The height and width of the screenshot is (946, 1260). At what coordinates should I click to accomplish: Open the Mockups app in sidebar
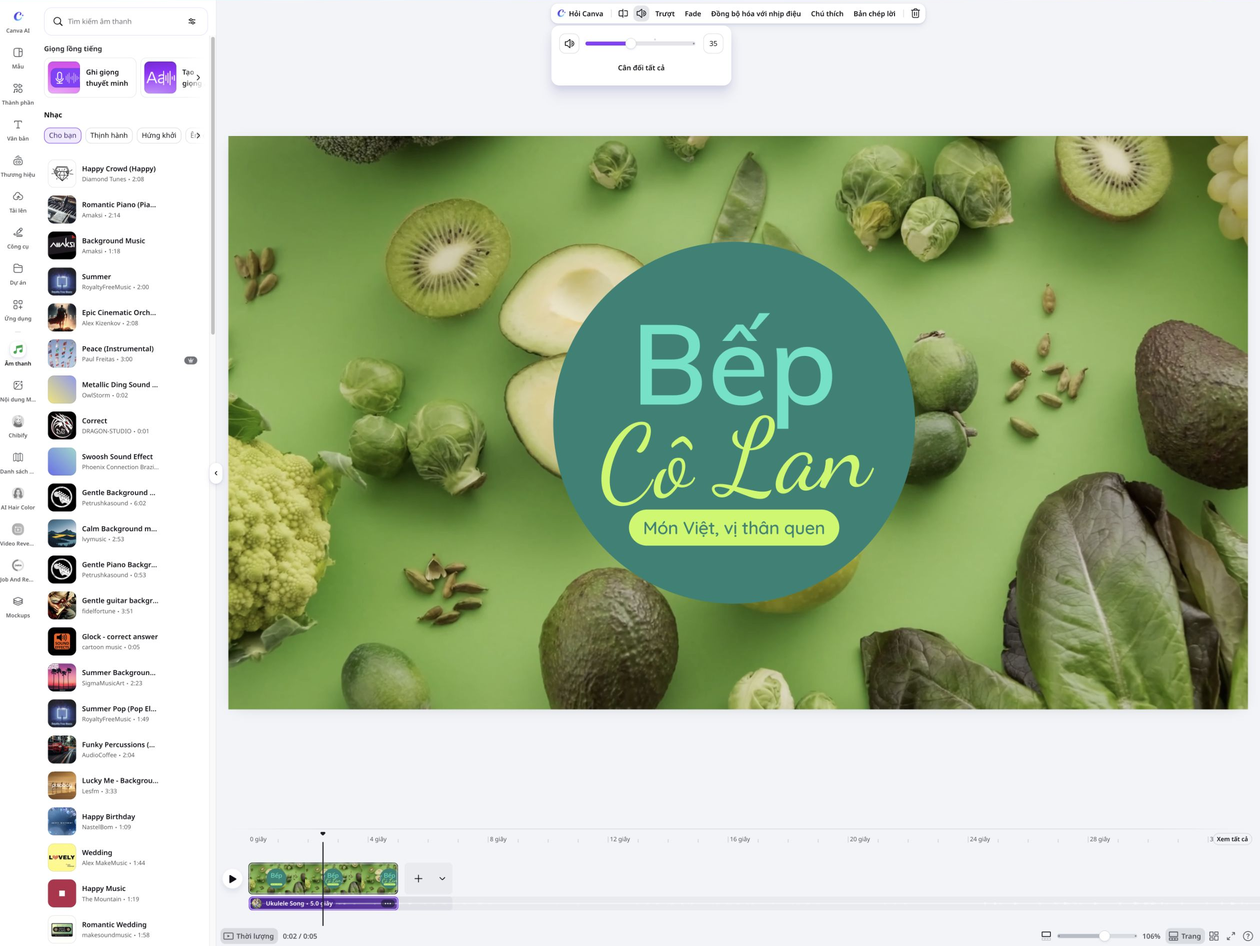pos(18,607)
